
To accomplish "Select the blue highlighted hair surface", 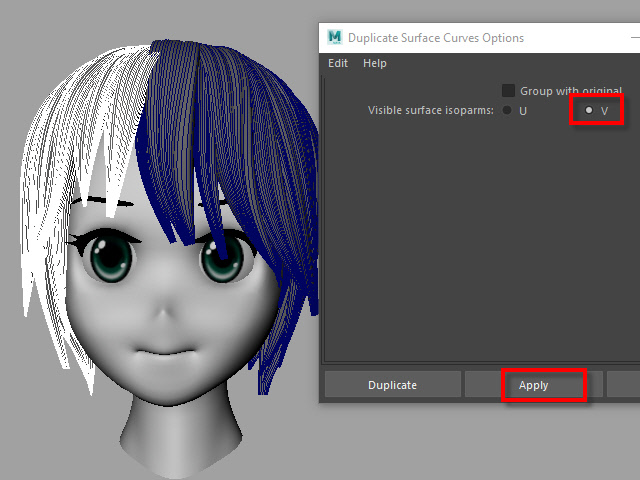I will click(x=230, y=120).
